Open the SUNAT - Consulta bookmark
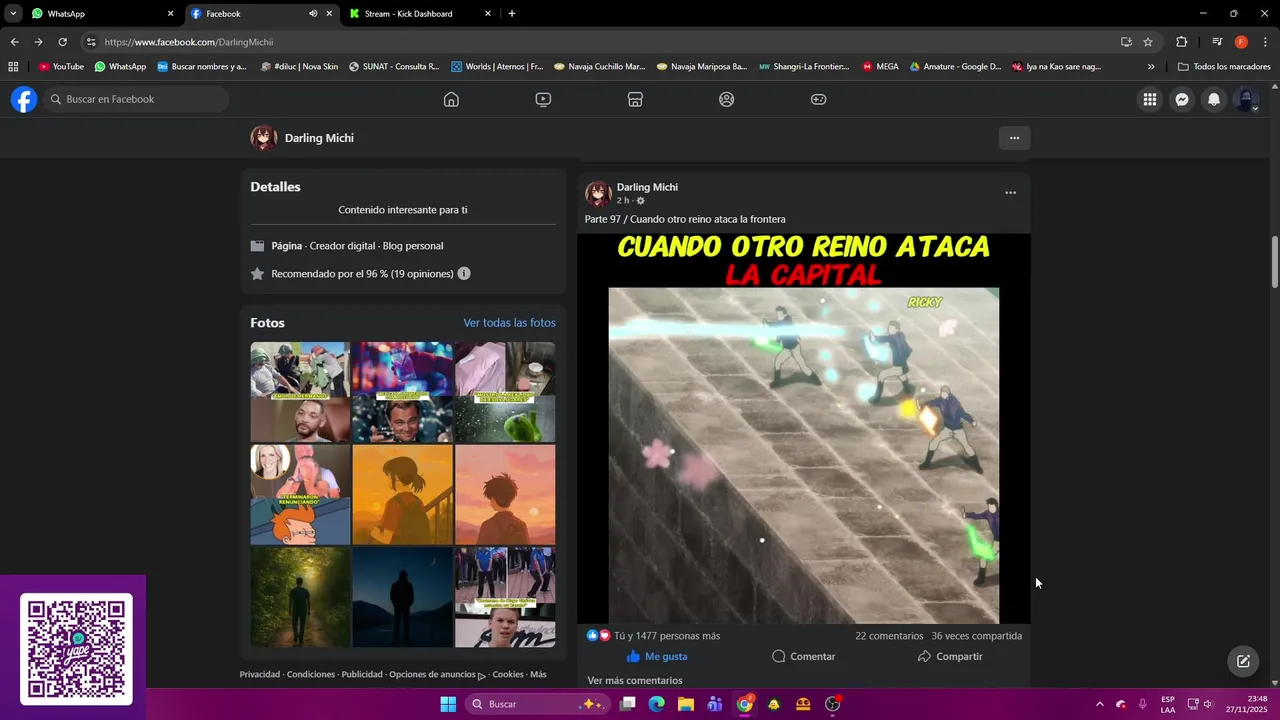The width and height of the screenshot is (1280, 720). click(394, 67)
